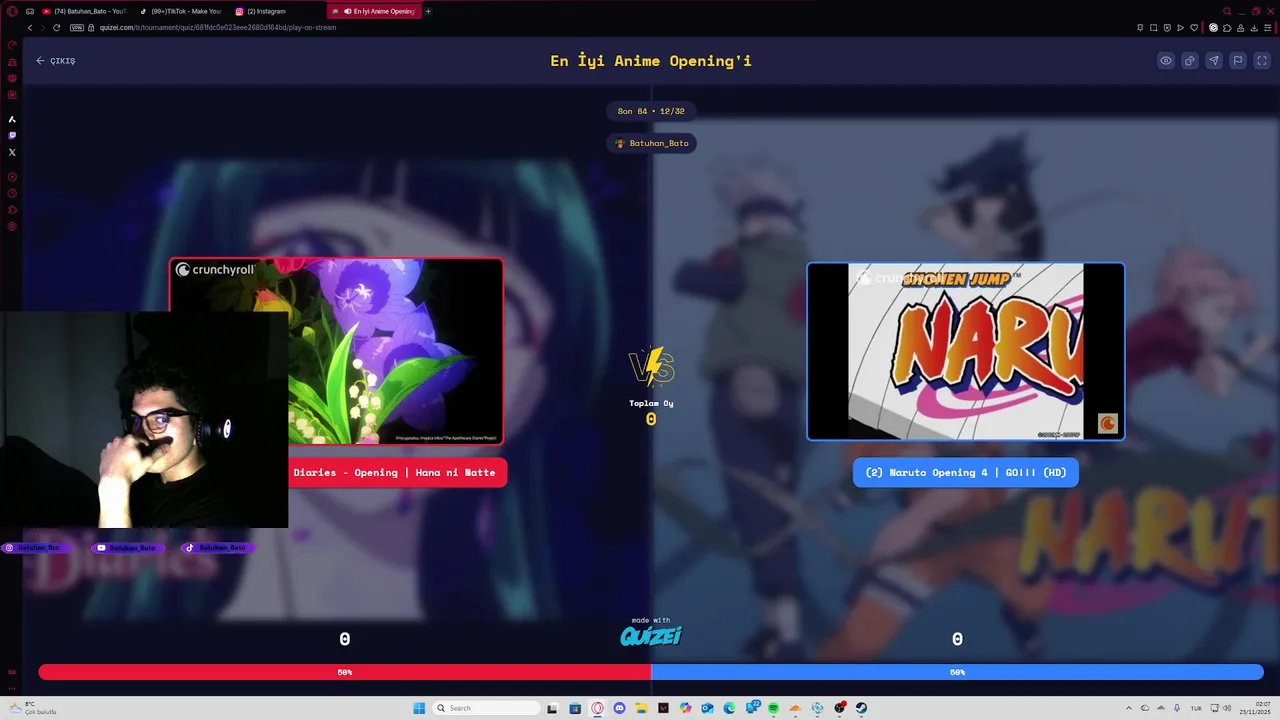Click the Son 64 • 12/32 round indicator

tap(651, 111)
